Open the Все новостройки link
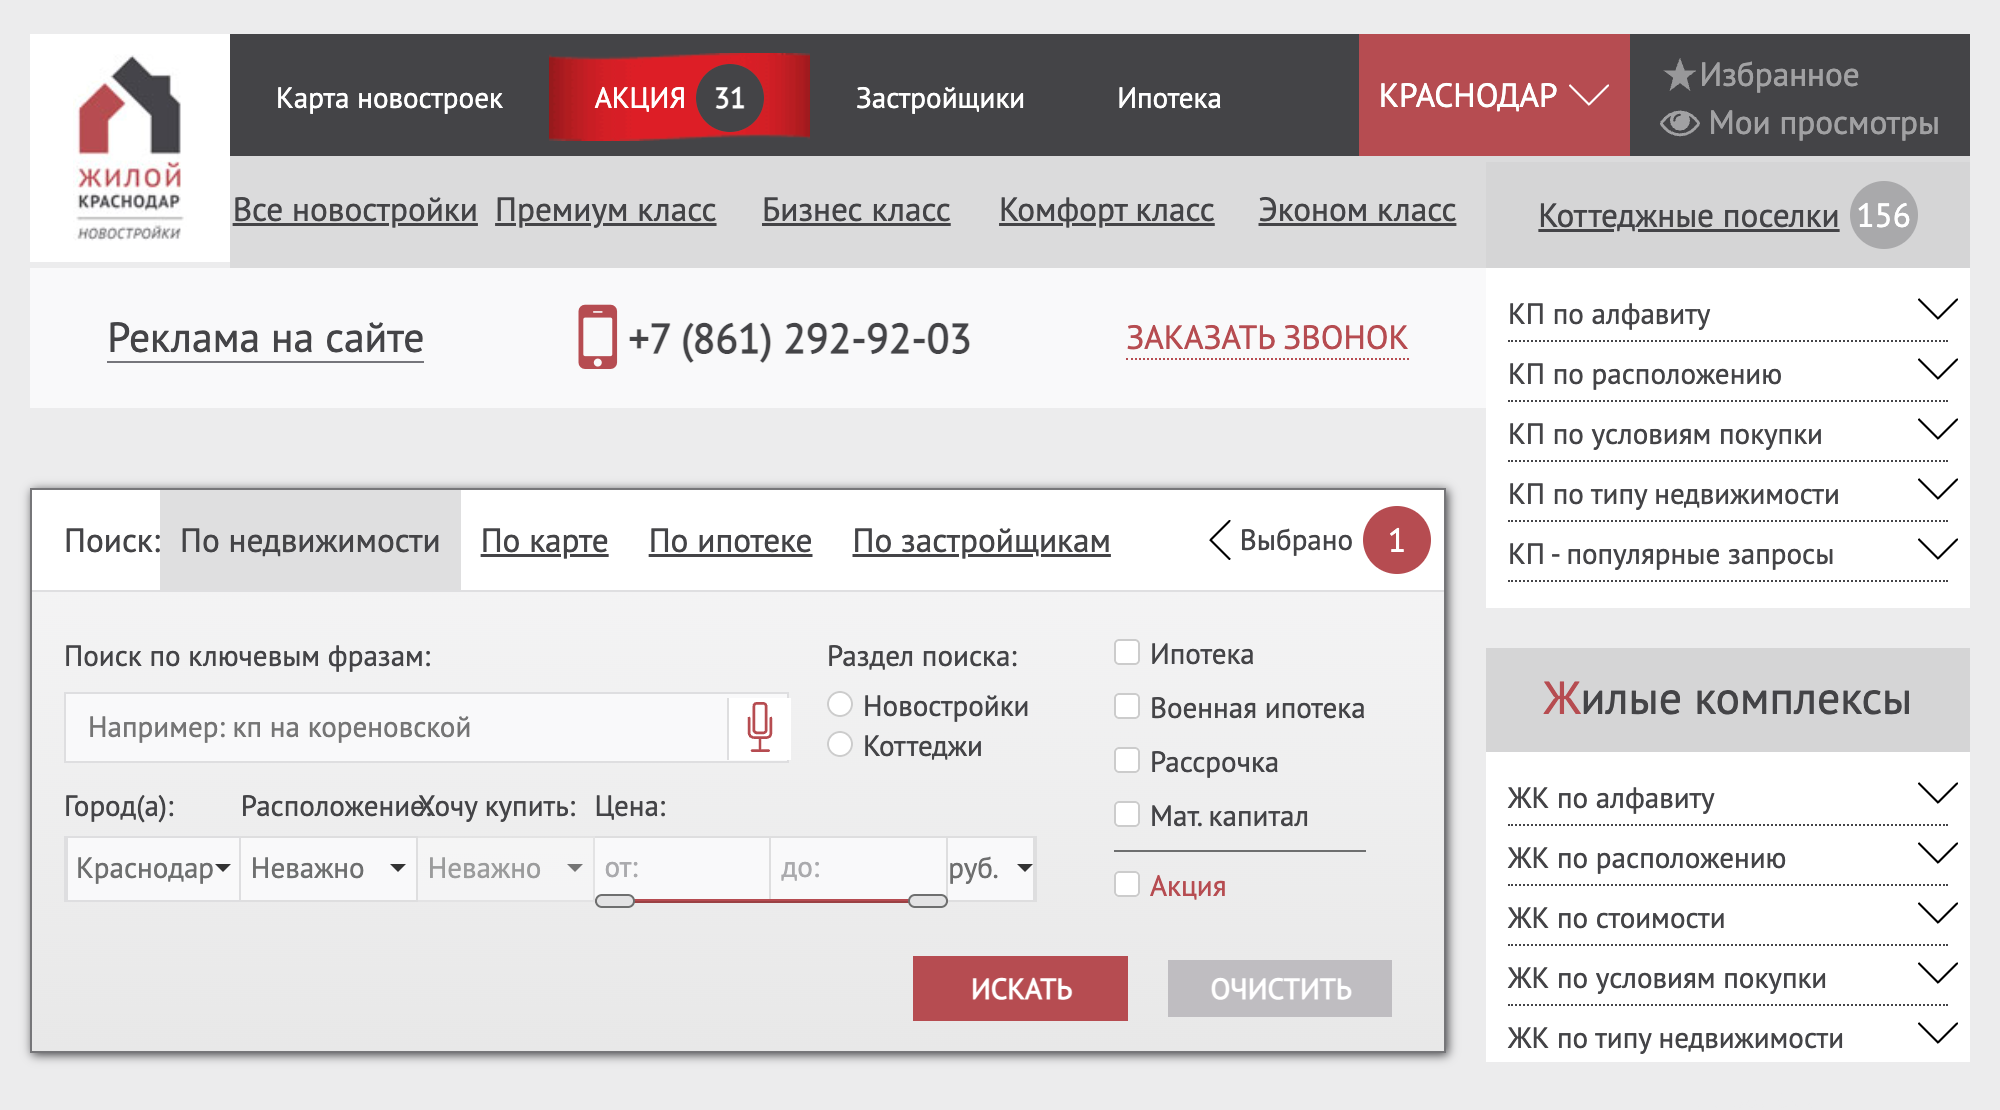The image size is (2000, 1110). tap(355, 210)
